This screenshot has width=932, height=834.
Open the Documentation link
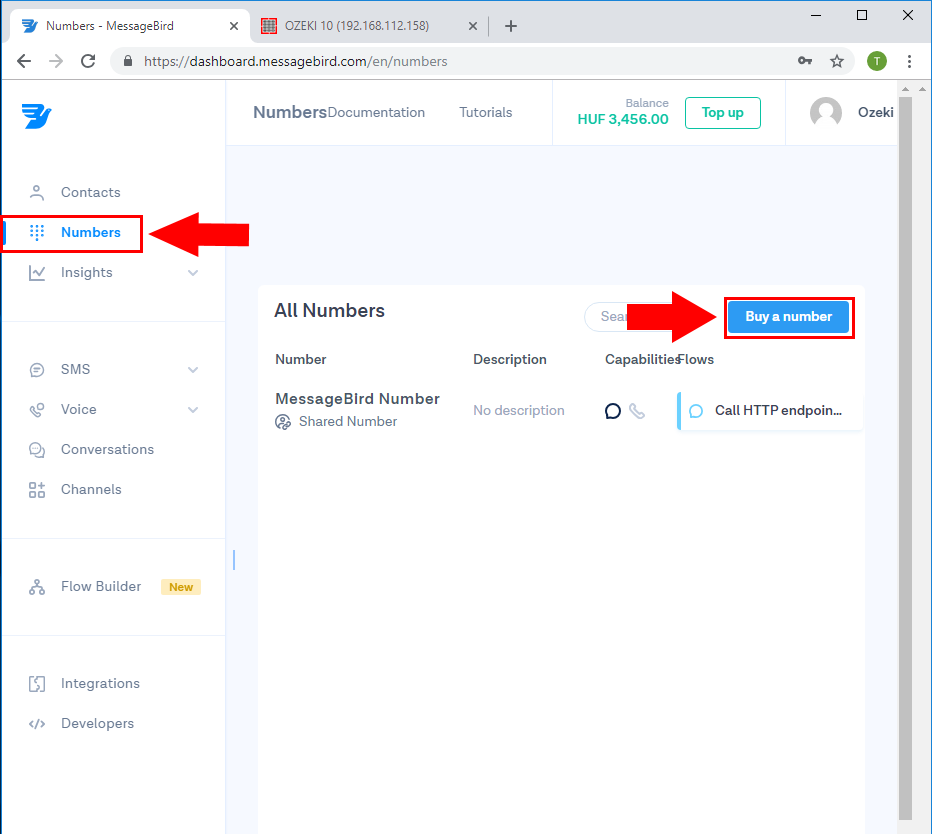pyautogui.click(x=376, y=113)
